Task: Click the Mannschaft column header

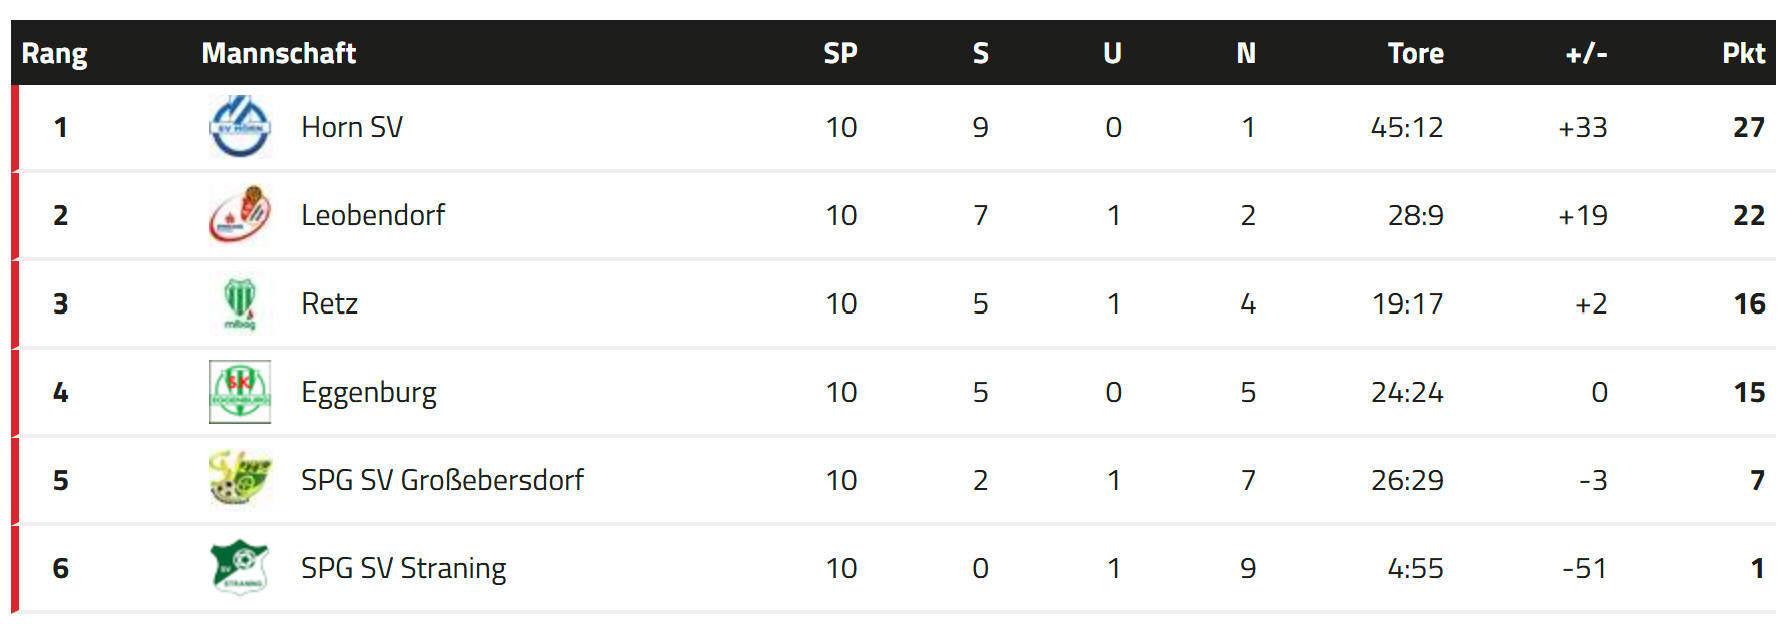Action: click(x=279, y=53)
